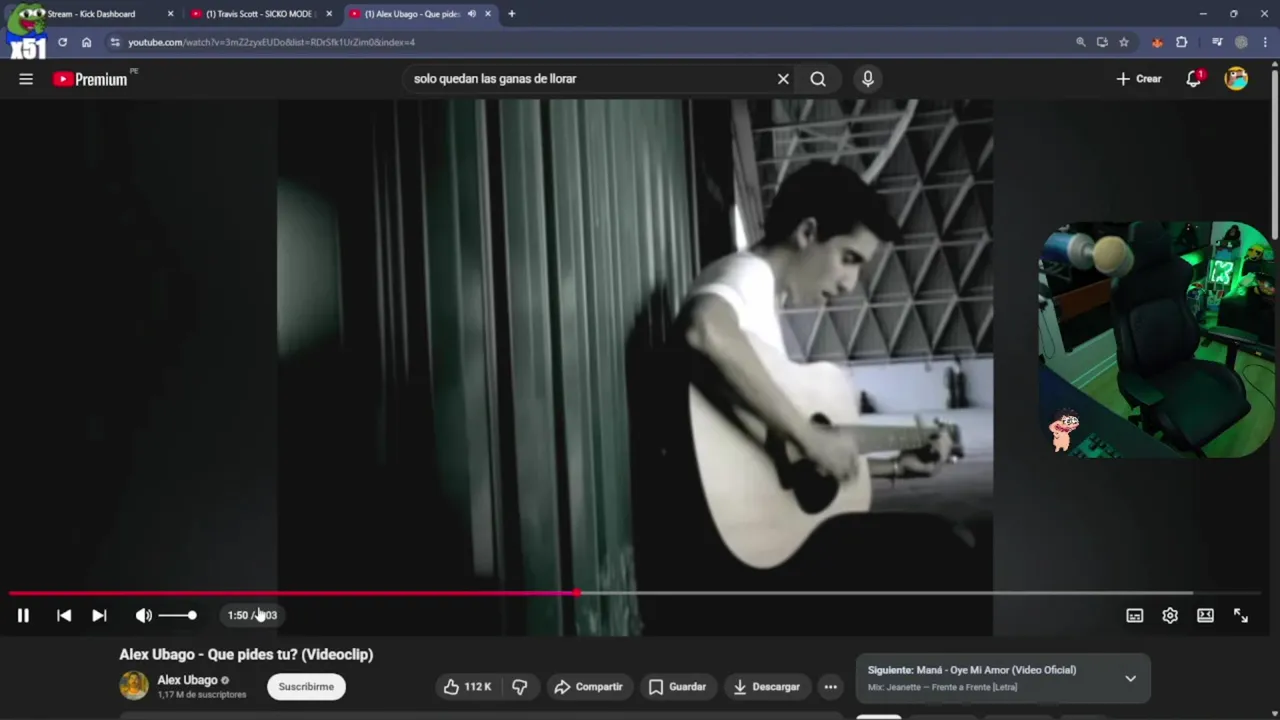Close the Travis Scott tab
1280x720 pixels.
[329, 14]
